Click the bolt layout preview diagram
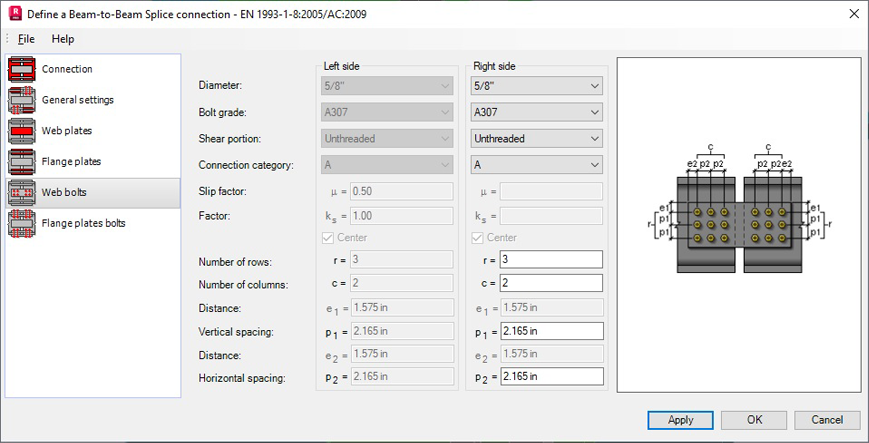This screenshot has width=869, height=443. (738, 226)
